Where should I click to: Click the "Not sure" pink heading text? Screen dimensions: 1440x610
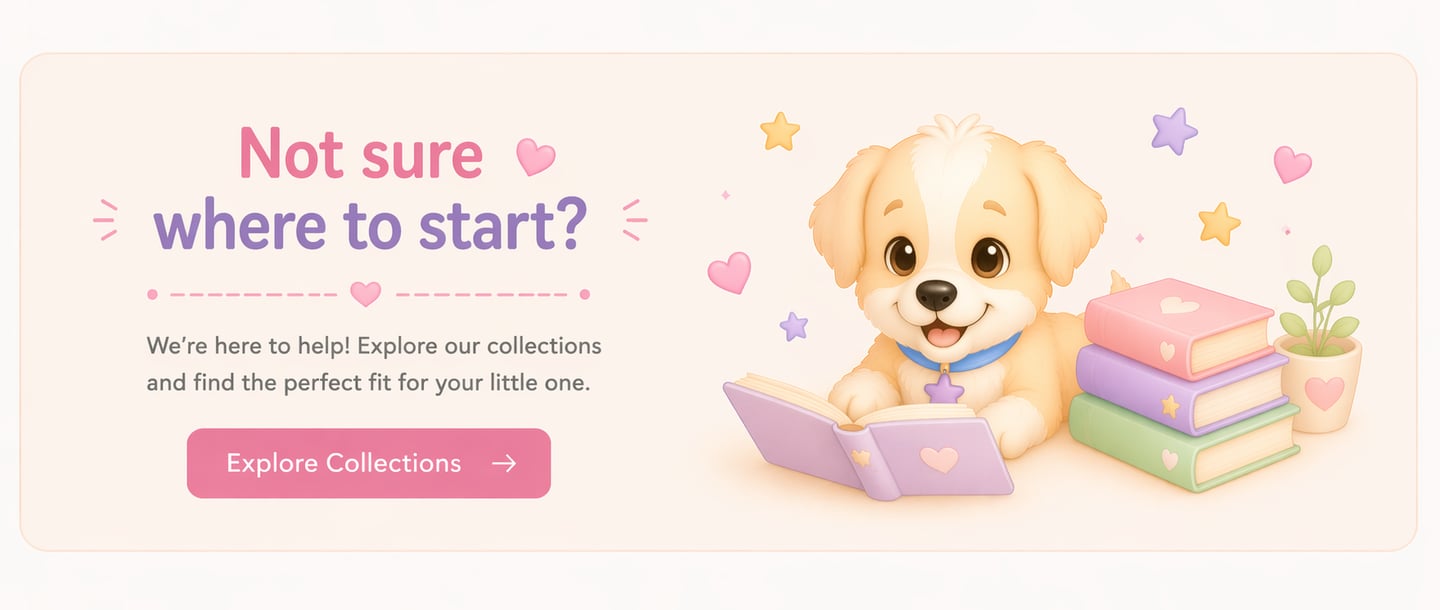(x=361, y=154)
